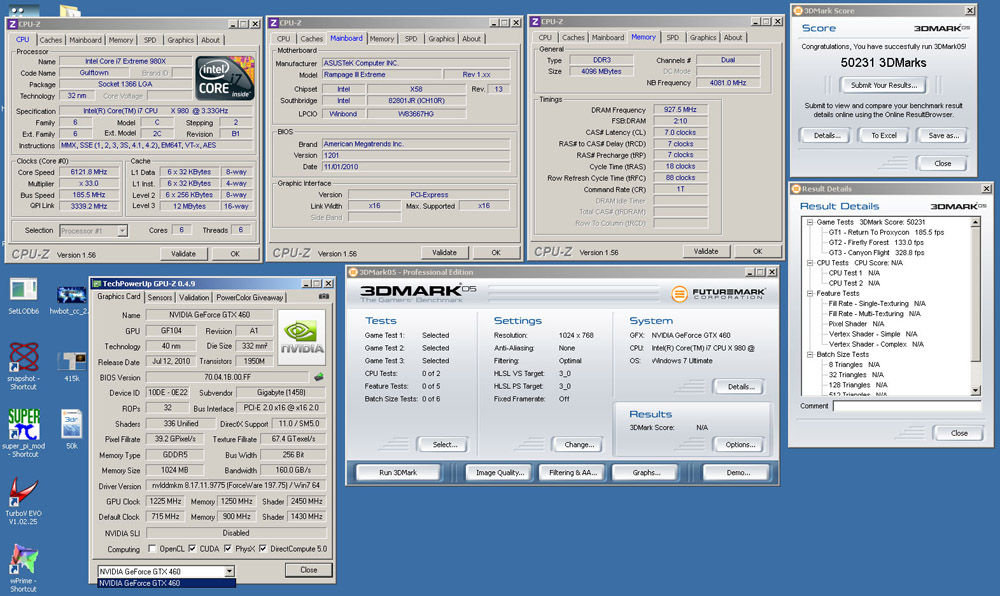Screen dimensions: 1000x596
Task: Select the 415k file on the desktop
Action: click(71, 367)
